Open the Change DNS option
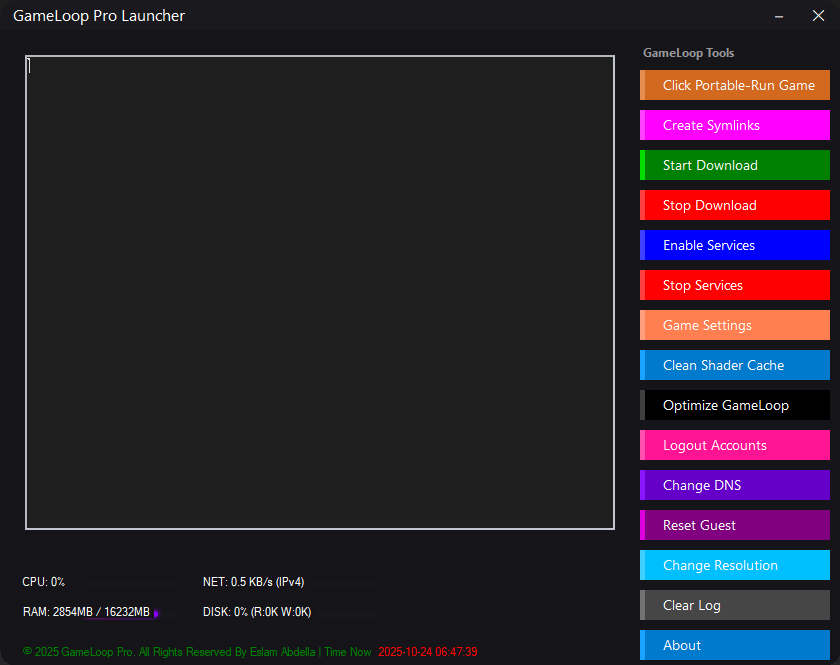The height and width of the screenshot is (665, 840). (x=734, y=485)
